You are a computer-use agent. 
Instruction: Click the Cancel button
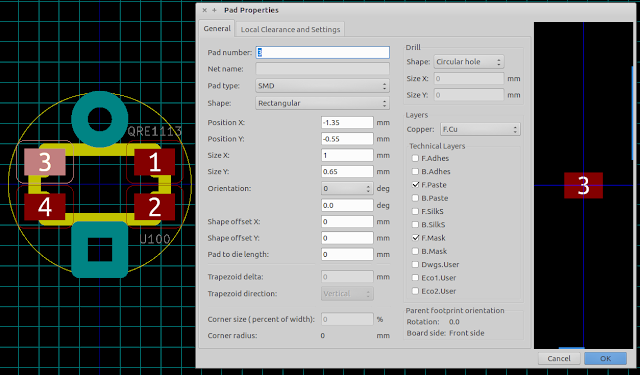click(x=559, y=358)
